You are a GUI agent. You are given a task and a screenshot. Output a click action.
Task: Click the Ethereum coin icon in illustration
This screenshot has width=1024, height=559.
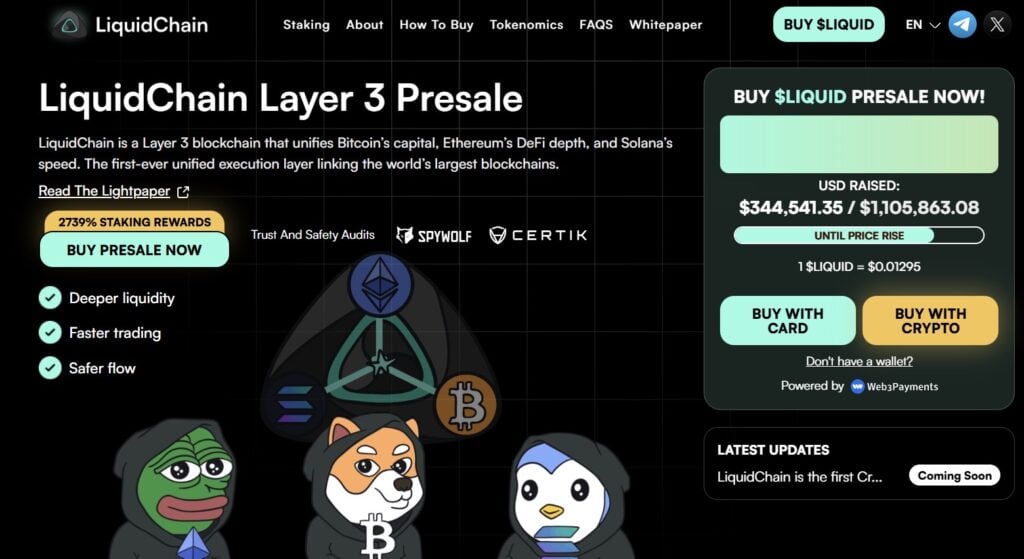click(x=381, y=284)
